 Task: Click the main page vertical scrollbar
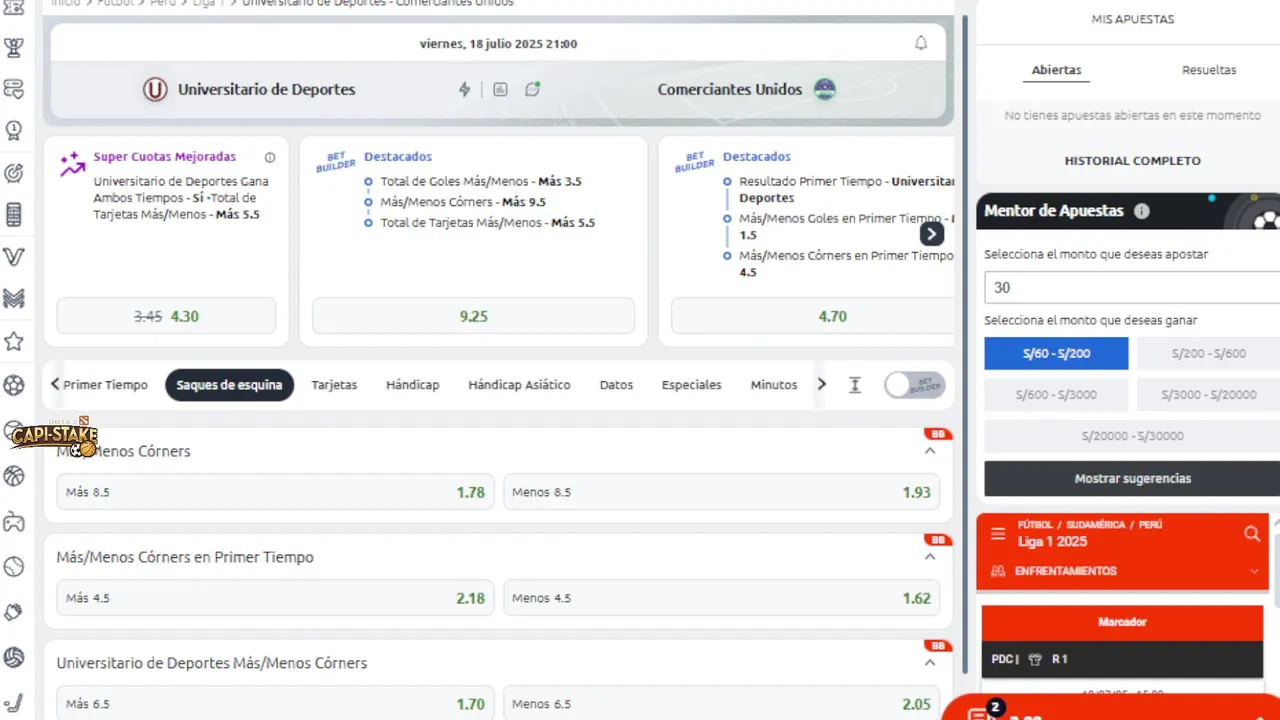(x=965, y=345)
